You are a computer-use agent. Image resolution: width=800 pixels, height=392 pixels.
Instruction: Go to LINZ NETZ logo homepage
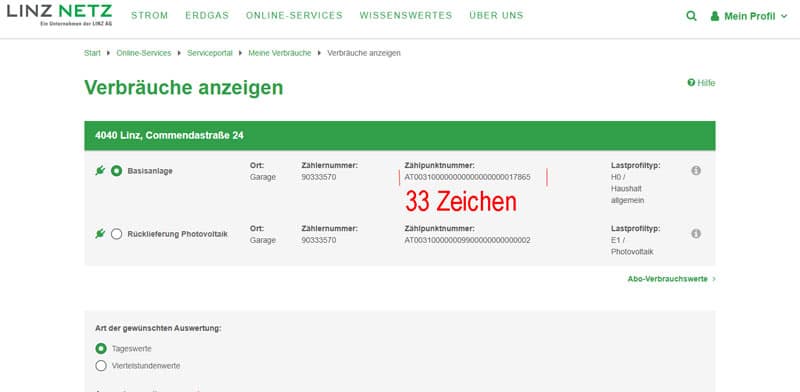point(59,15)
